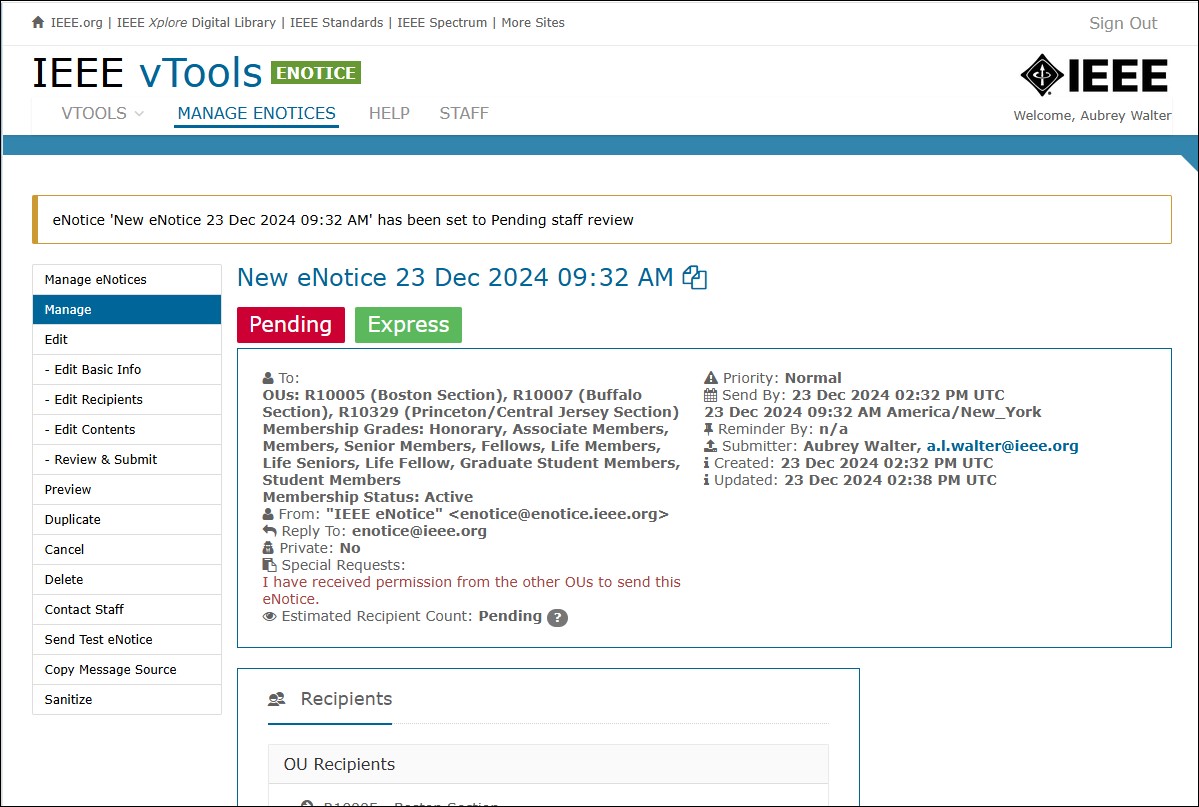1199x807 pixels.
Task: Open the IEEE.org link
Action: pyautogui.click(x=76, y=23)
